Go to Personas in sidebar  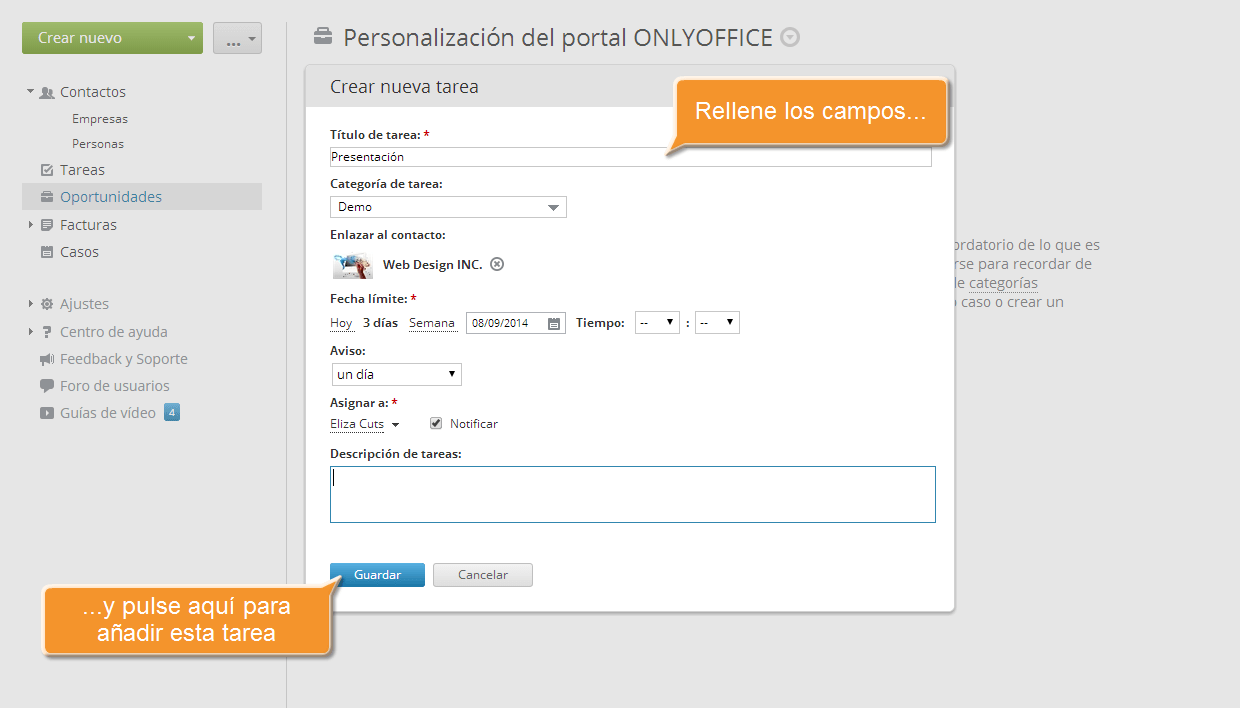click(x=98, y=144)
